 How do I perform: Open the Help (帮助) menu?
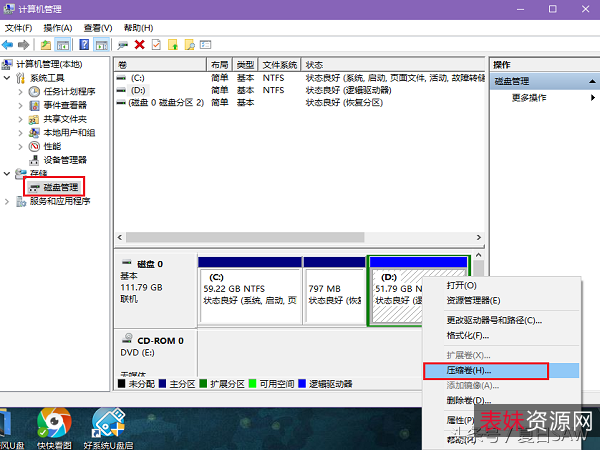coord(139,28)
